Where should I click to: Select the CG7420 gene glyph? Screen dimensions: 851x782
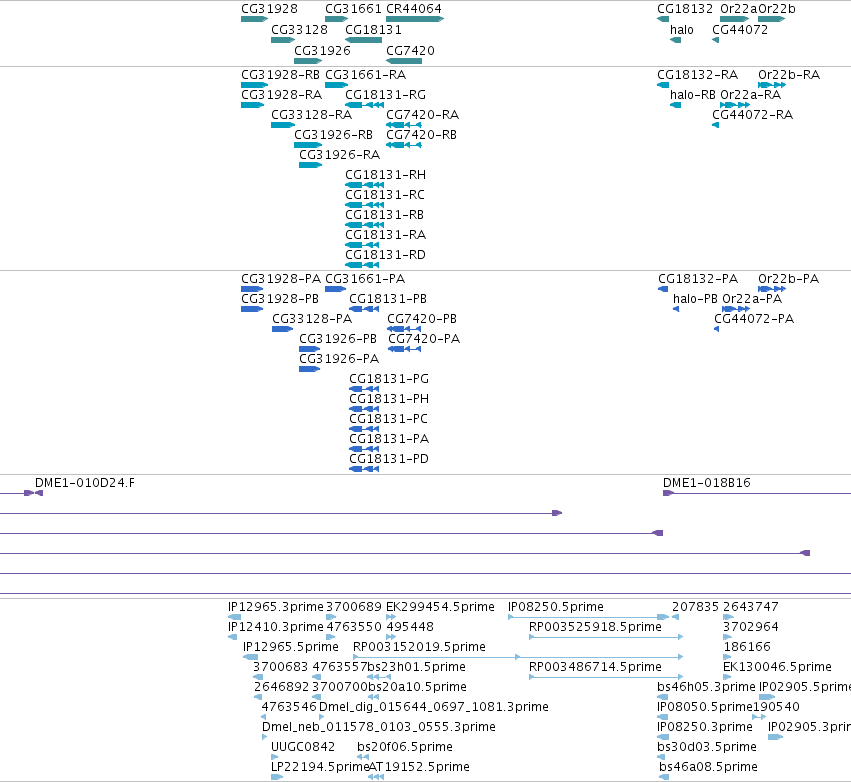point(404,61)
